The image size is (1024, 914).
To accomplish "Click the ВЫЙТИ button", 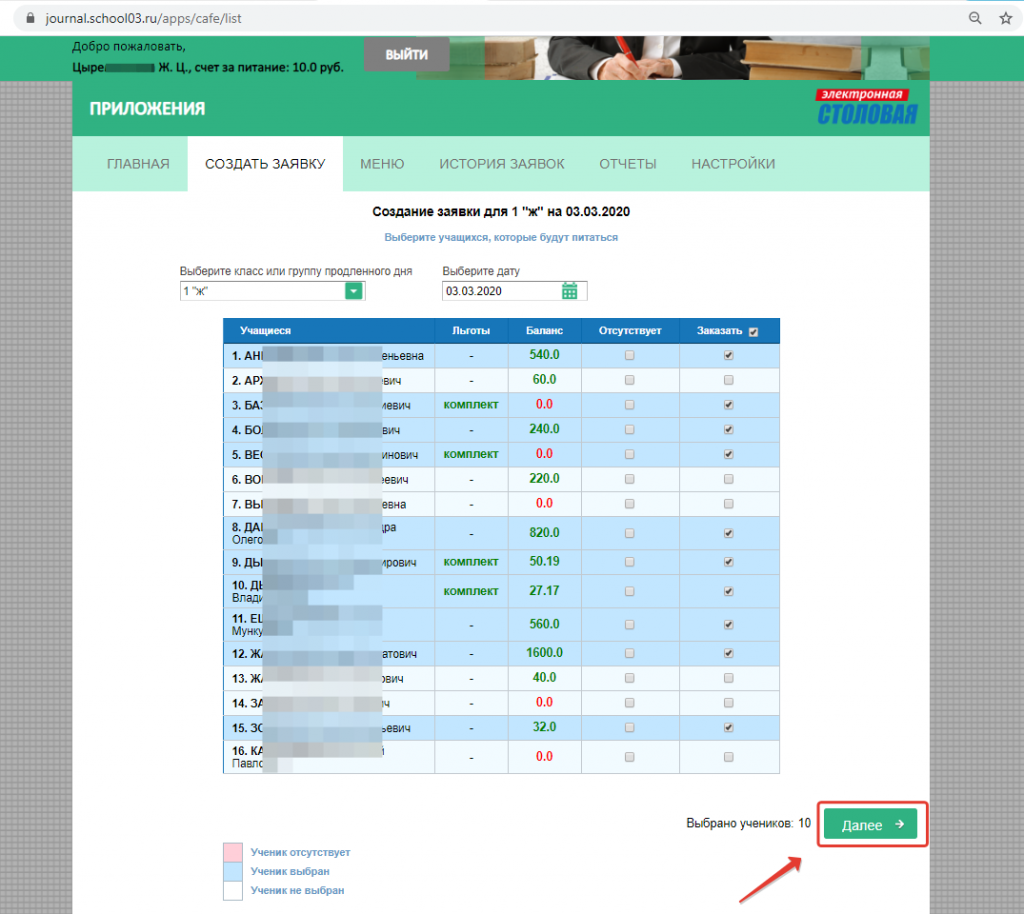I will pos(406,55).
